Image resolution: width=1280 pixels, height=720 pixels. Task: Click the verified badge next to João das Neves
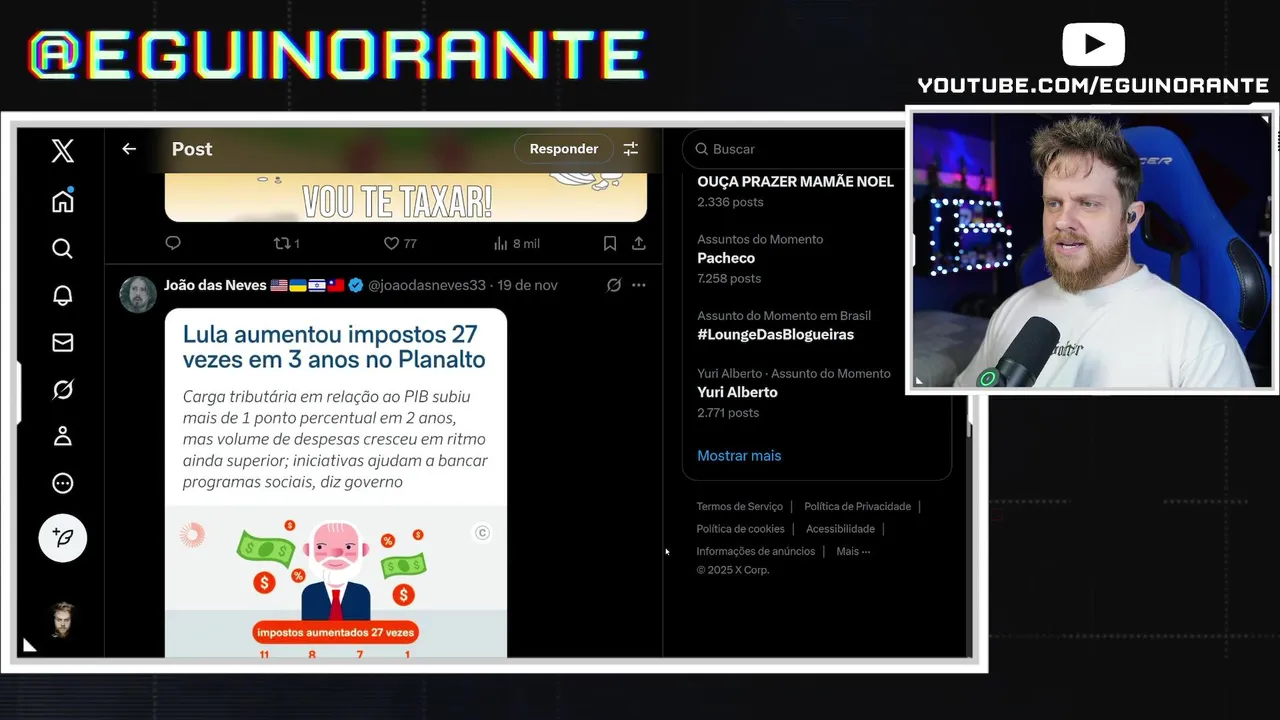point(356,285)
